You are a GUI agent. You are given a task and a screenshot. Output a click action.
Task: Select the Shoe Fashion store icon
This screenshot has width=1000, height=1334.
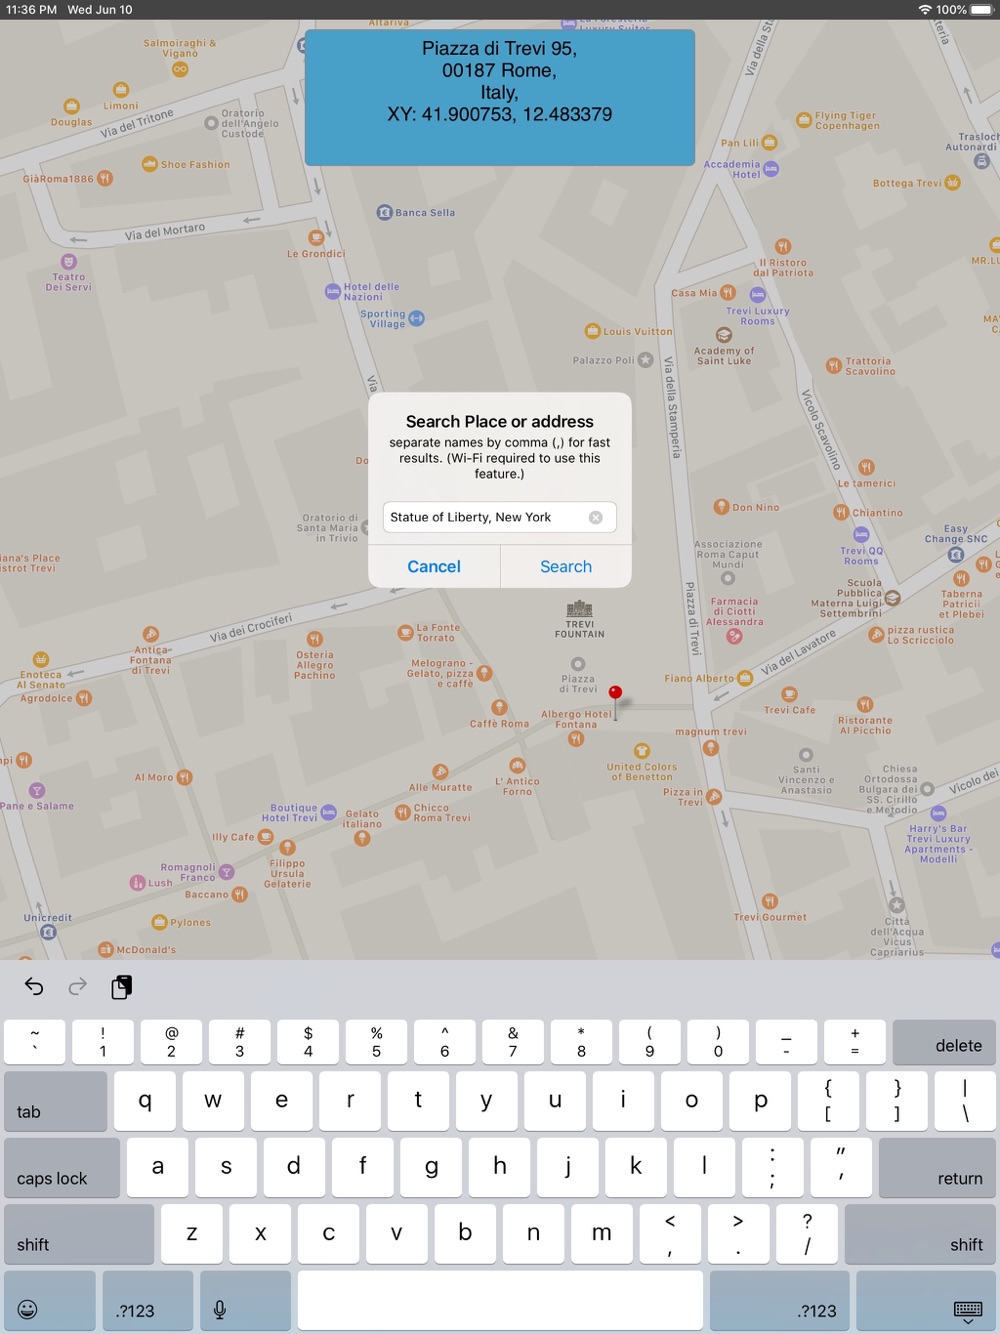click(x=149, y=164)
